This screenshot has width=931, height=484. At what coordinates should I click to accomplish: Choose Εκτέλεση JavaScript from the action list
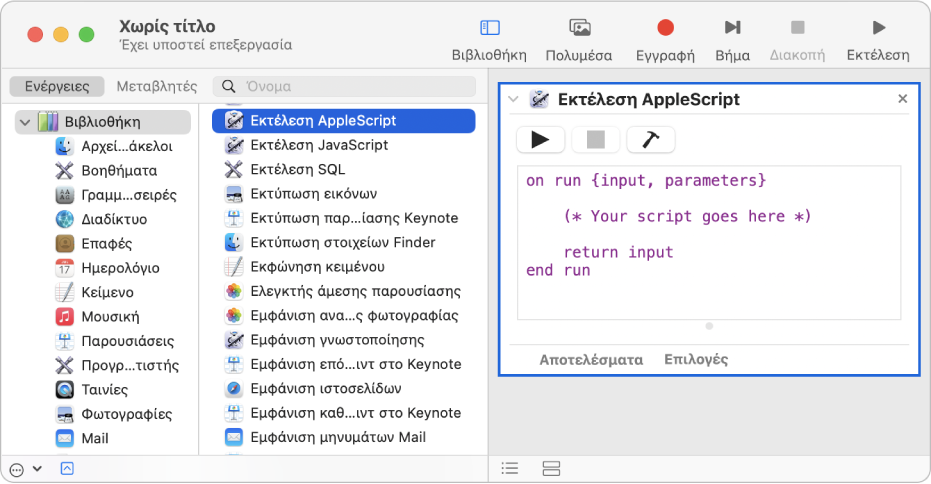tap(318, 145)
